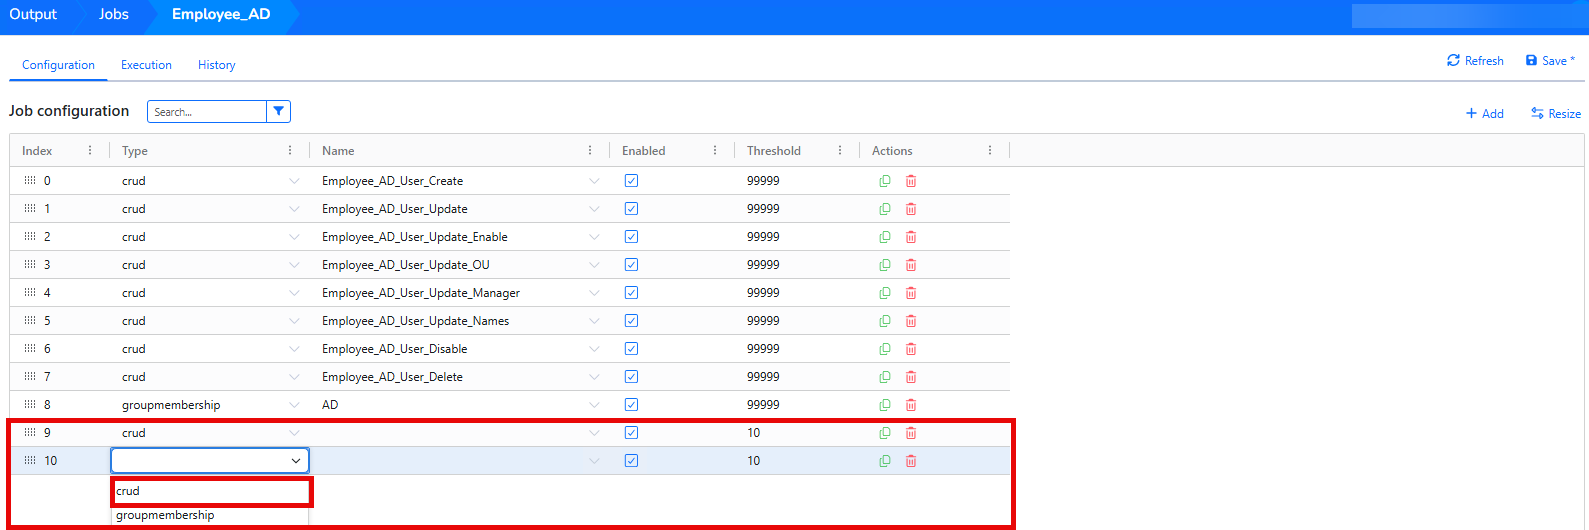Expand Name dropdown for Employee_AD_User_Create
Screen dimensions: 1589x530
594,181
